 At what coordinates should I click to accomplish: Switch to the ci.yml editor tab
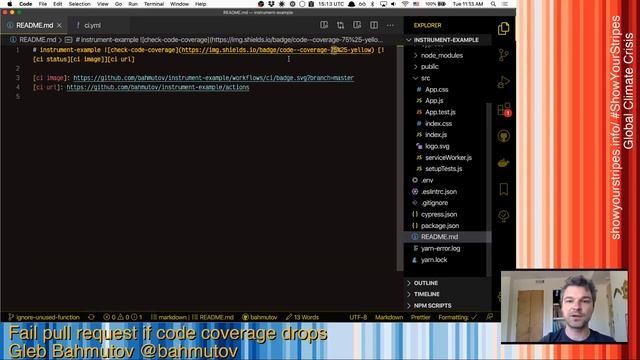(x=92, y=25)
